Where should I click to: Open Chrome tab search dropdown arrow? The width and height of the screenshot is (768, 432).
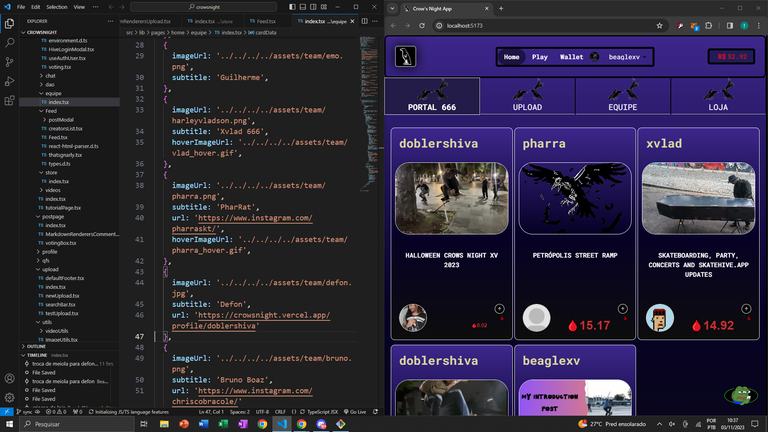tap(392, 8)
